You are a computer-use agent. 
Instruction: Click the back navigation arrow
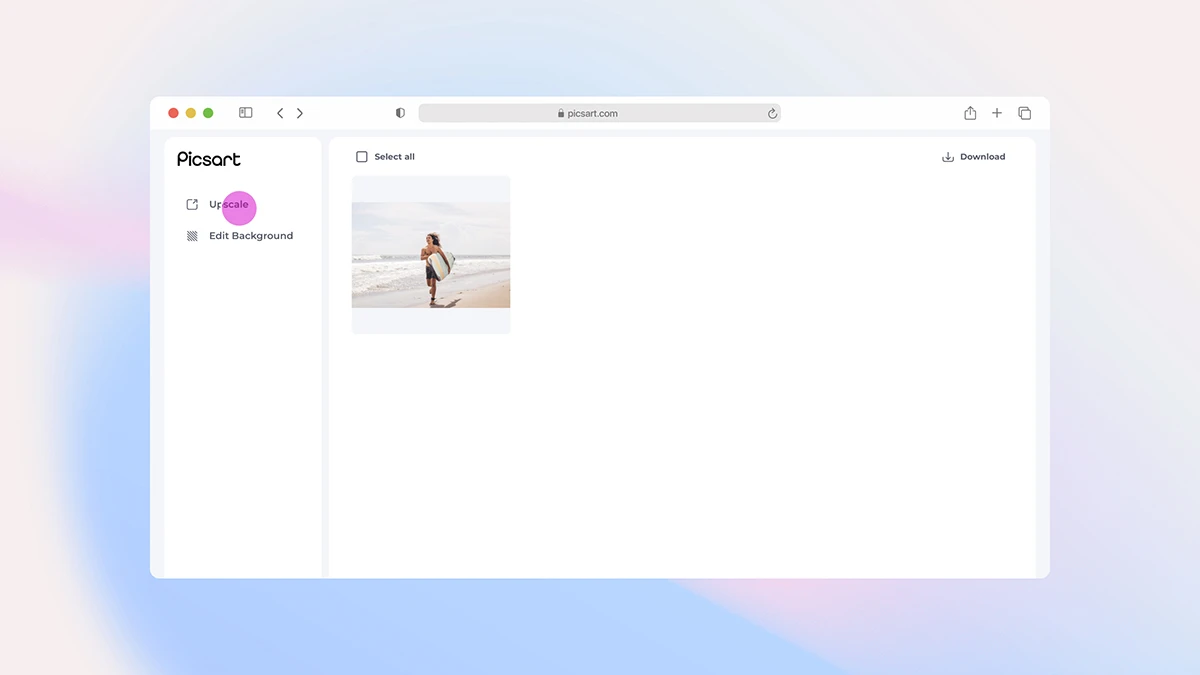point(280,113)
